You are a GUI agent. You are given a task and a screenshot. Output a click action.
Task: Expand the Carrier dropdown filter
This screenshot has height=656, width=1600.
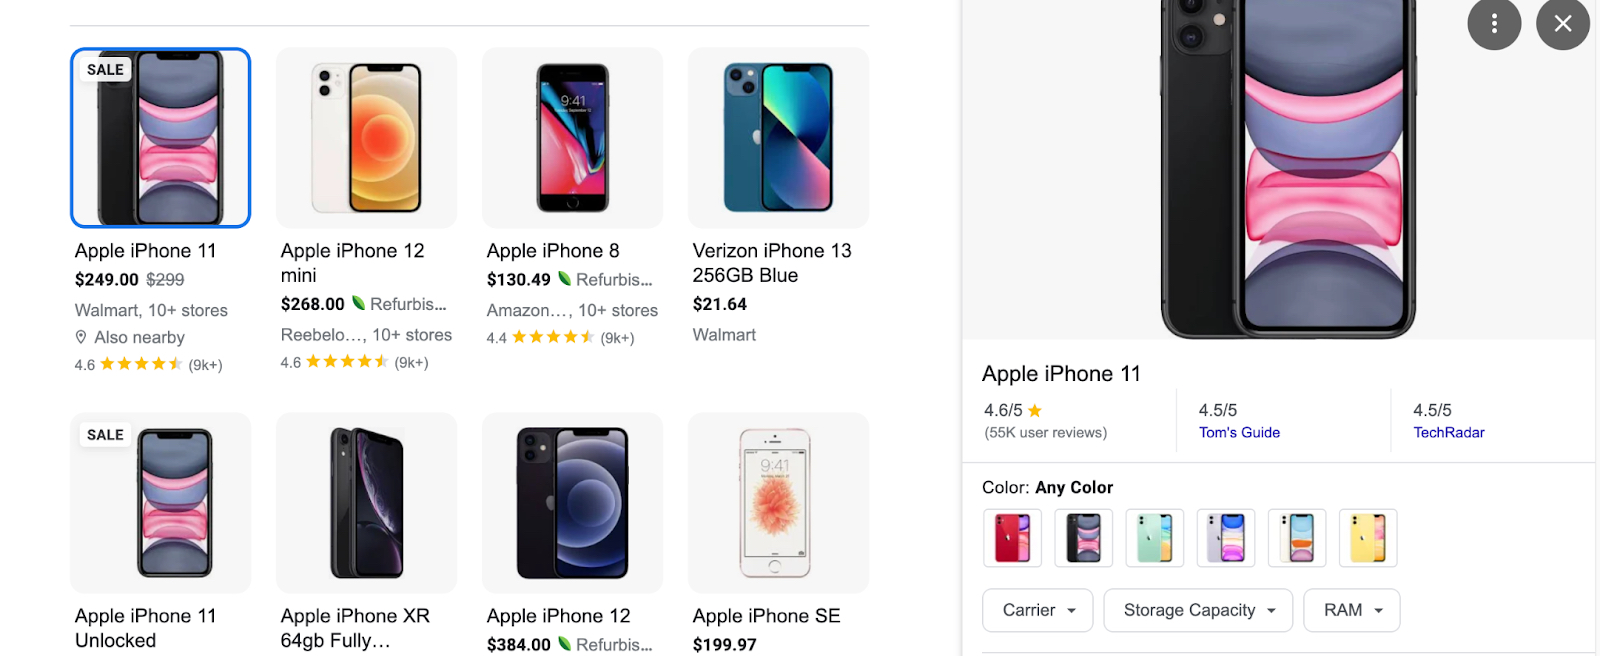click(1038, 610)
